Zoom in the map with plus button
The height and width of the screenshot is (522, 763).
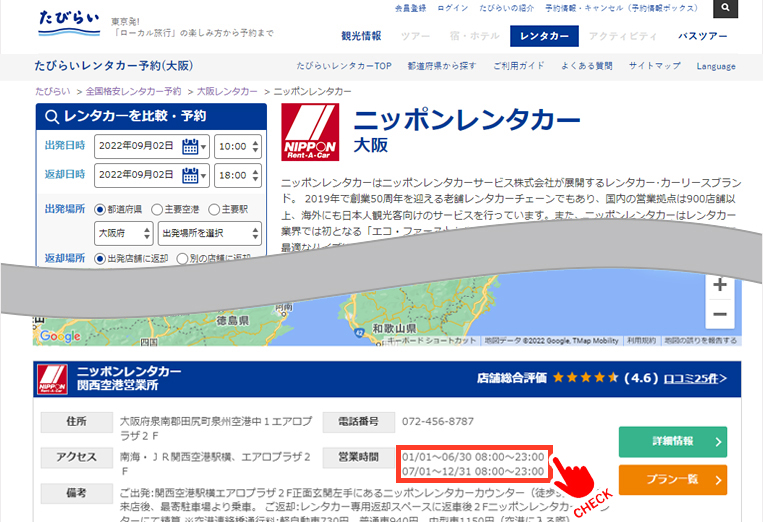click(x=720, y=285)
